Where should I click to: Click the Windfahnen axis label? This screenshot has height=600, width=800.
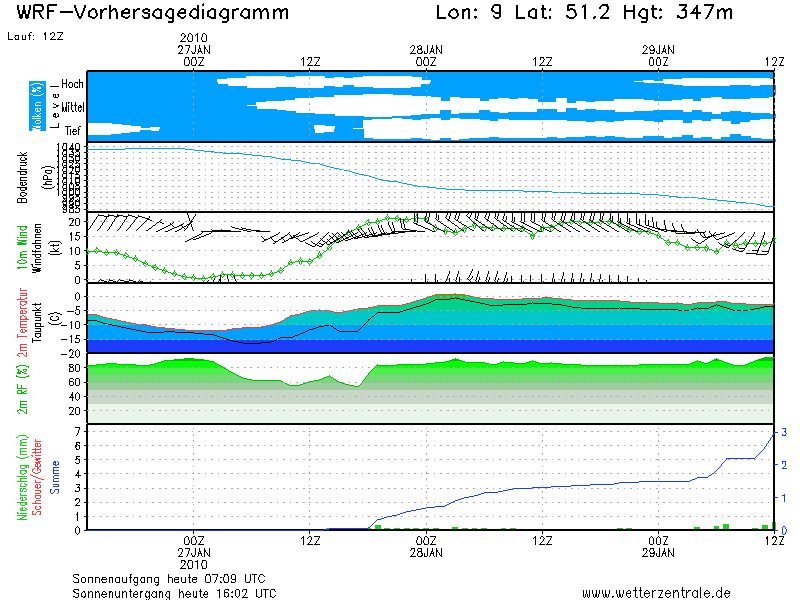click(x=38, y=246)
